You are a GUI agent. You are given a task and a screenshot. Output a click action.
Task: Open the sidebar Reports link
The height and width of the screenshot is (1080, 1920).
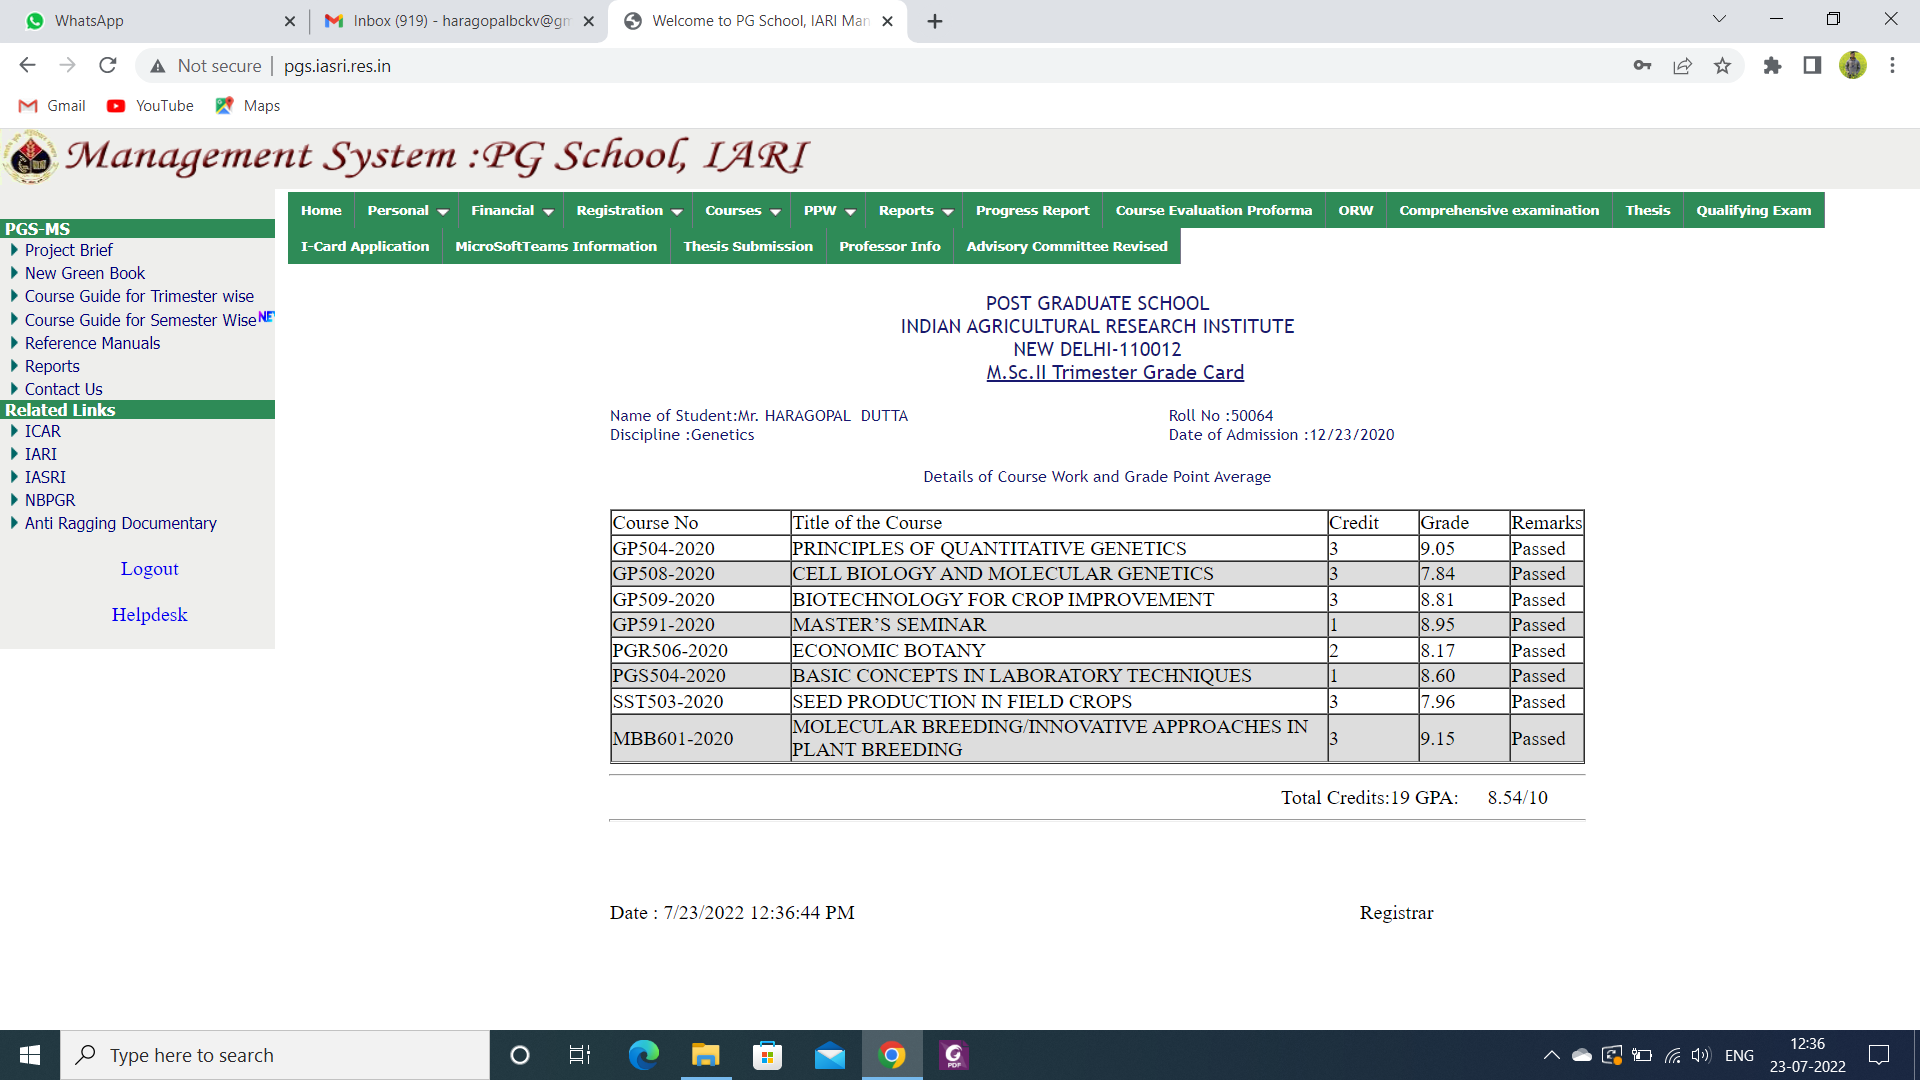pyautogui.click(x=52, y=366)
